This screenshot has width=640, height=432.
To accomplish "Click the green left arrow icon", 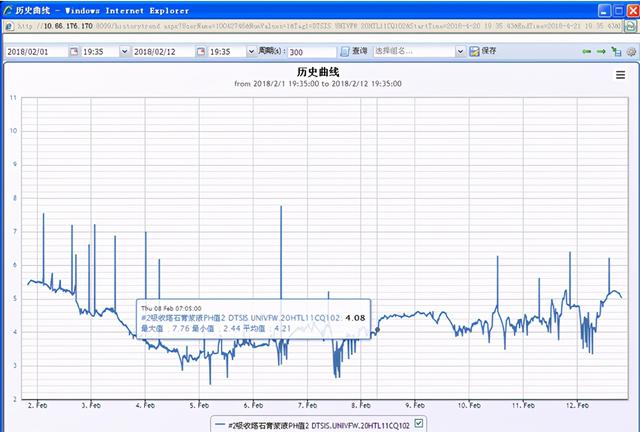I will pyautogui.click(x=587, y=51).
